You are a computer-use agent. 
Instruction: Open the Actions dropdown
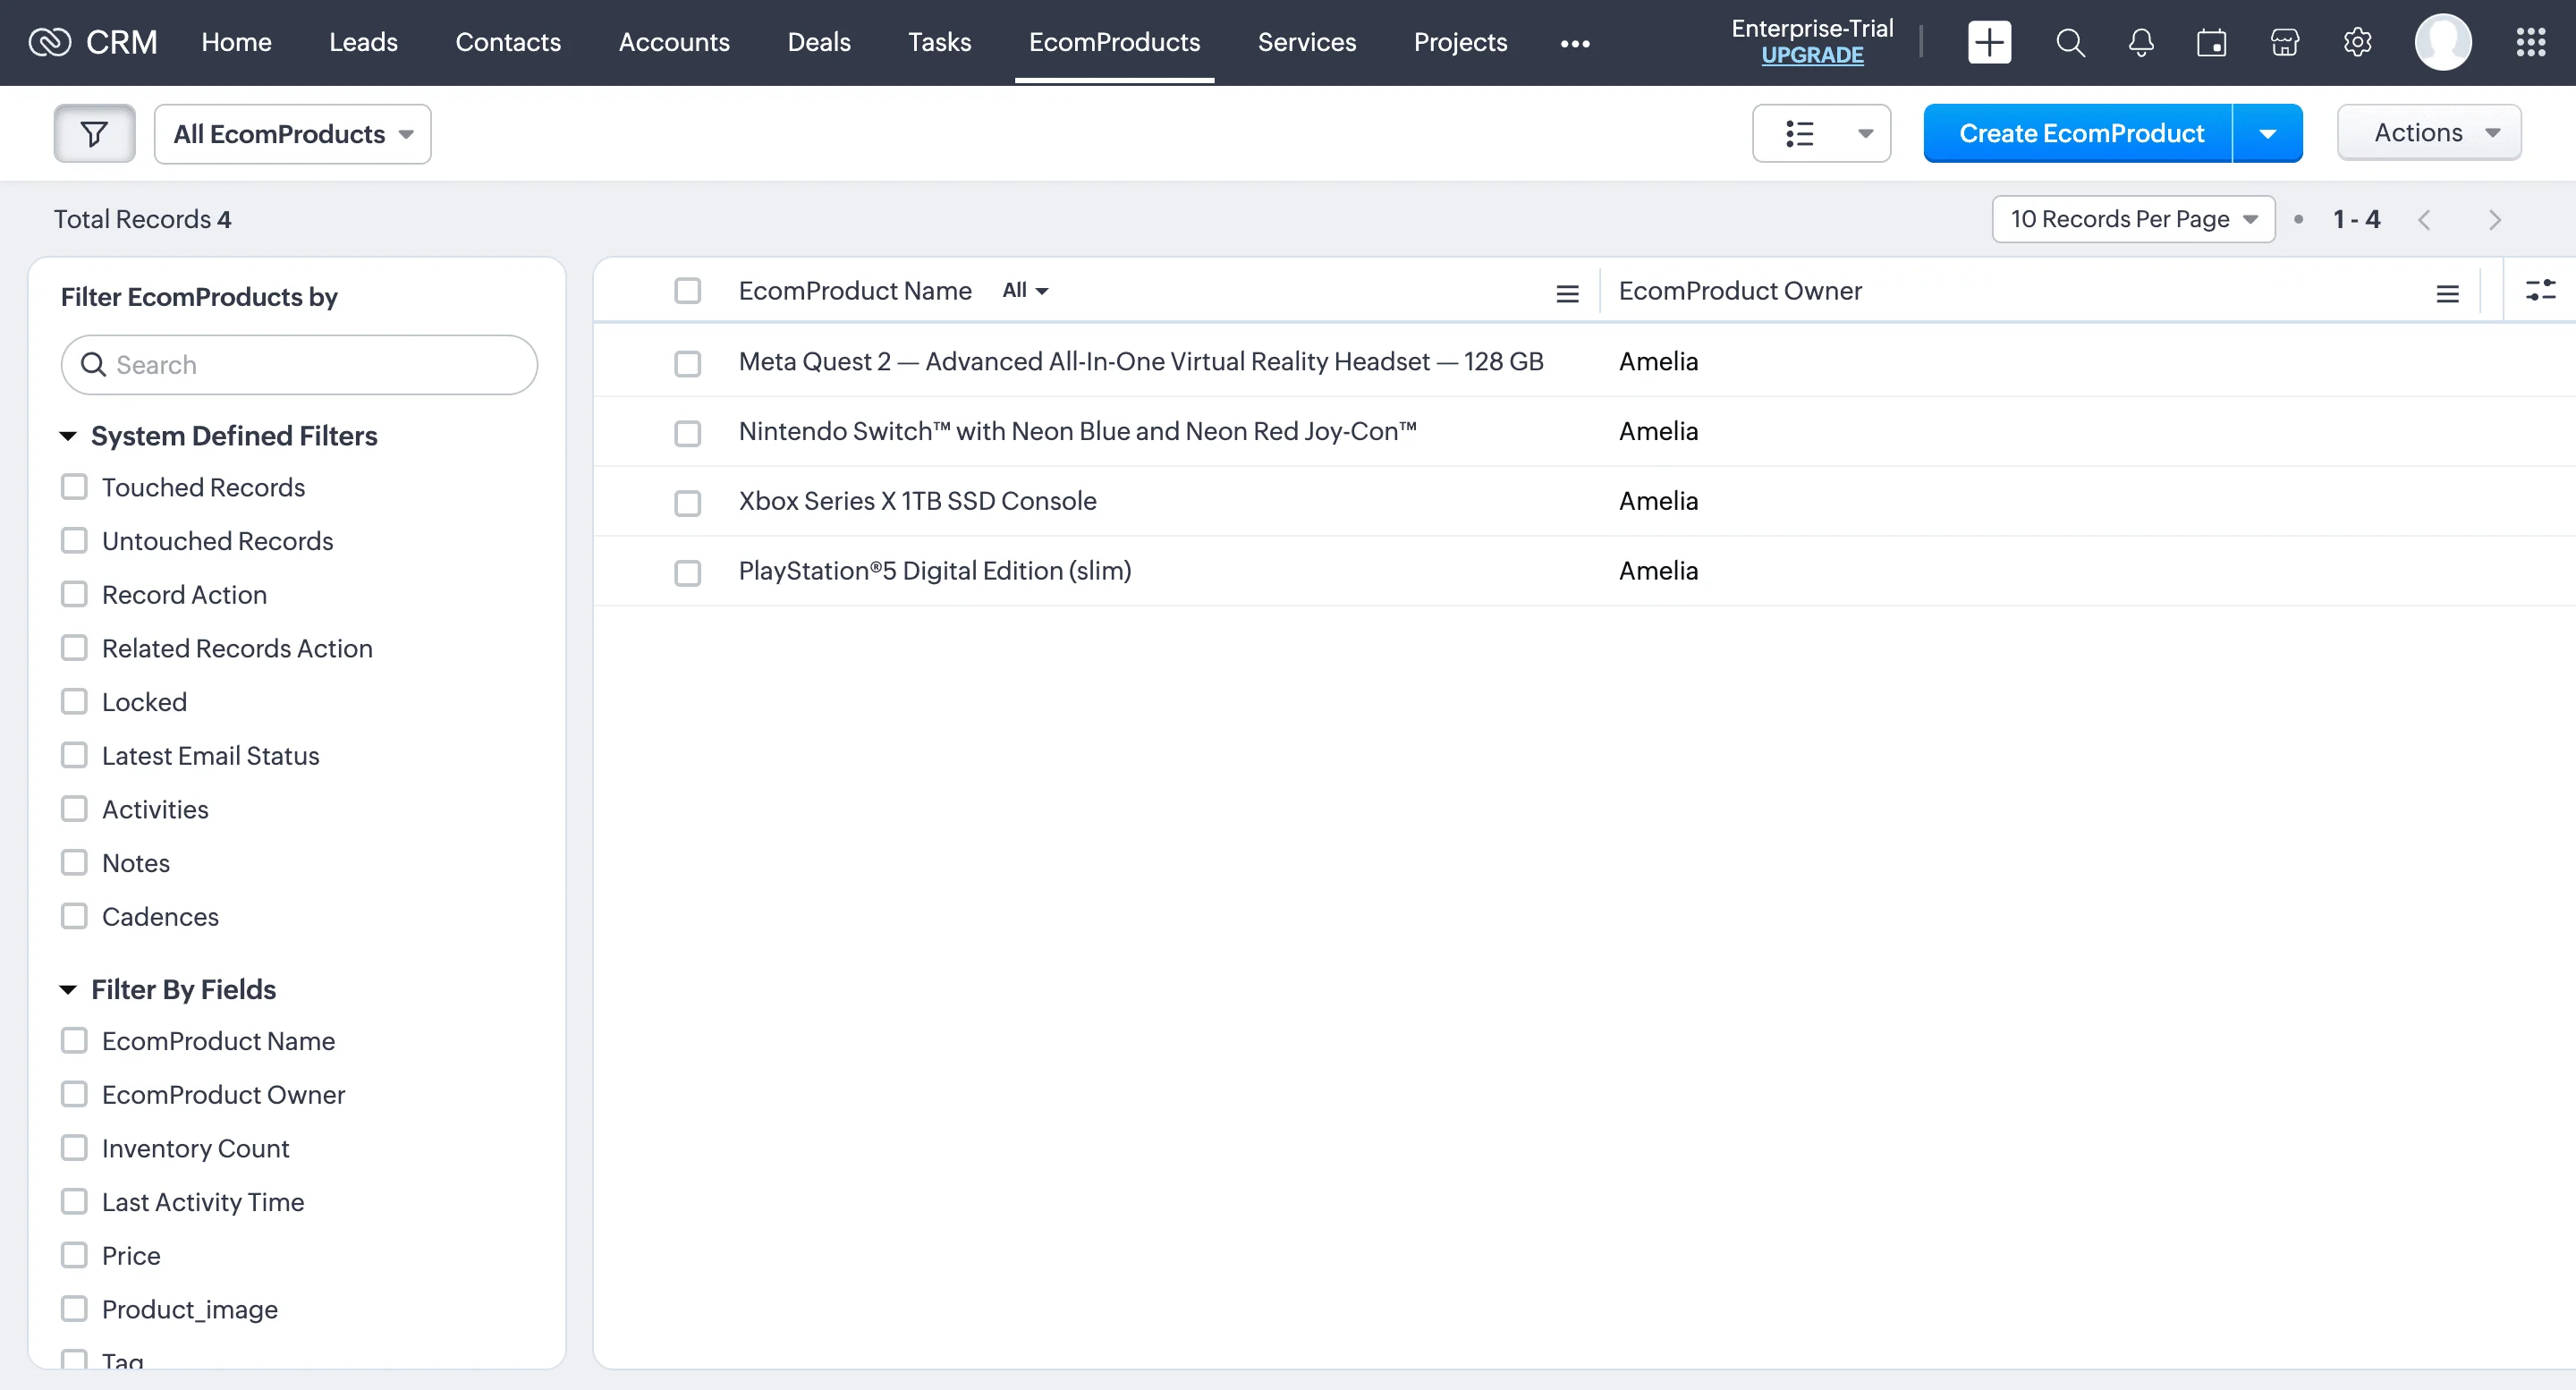tap(2429, 132)
